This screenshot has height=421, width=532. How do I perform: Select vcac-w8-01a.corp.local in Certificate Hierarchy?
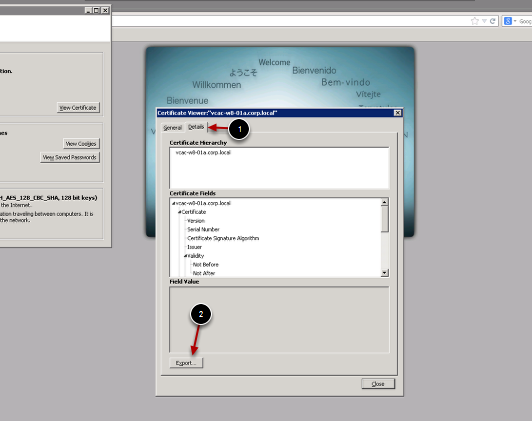pyautogui.click(x=203, y=153)
